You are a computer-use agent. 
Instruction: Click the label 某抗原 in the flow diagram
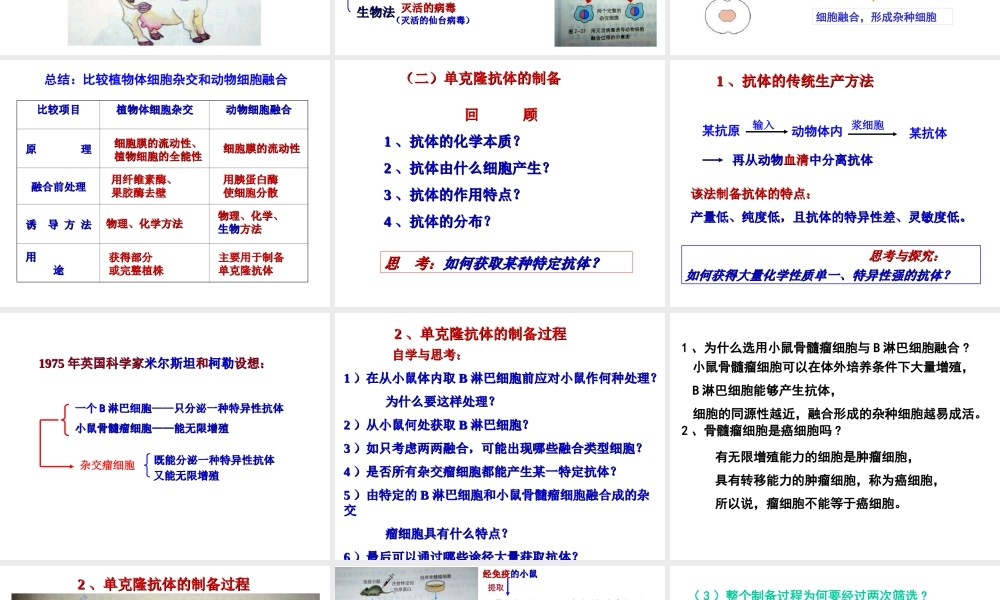click(721, 131)
